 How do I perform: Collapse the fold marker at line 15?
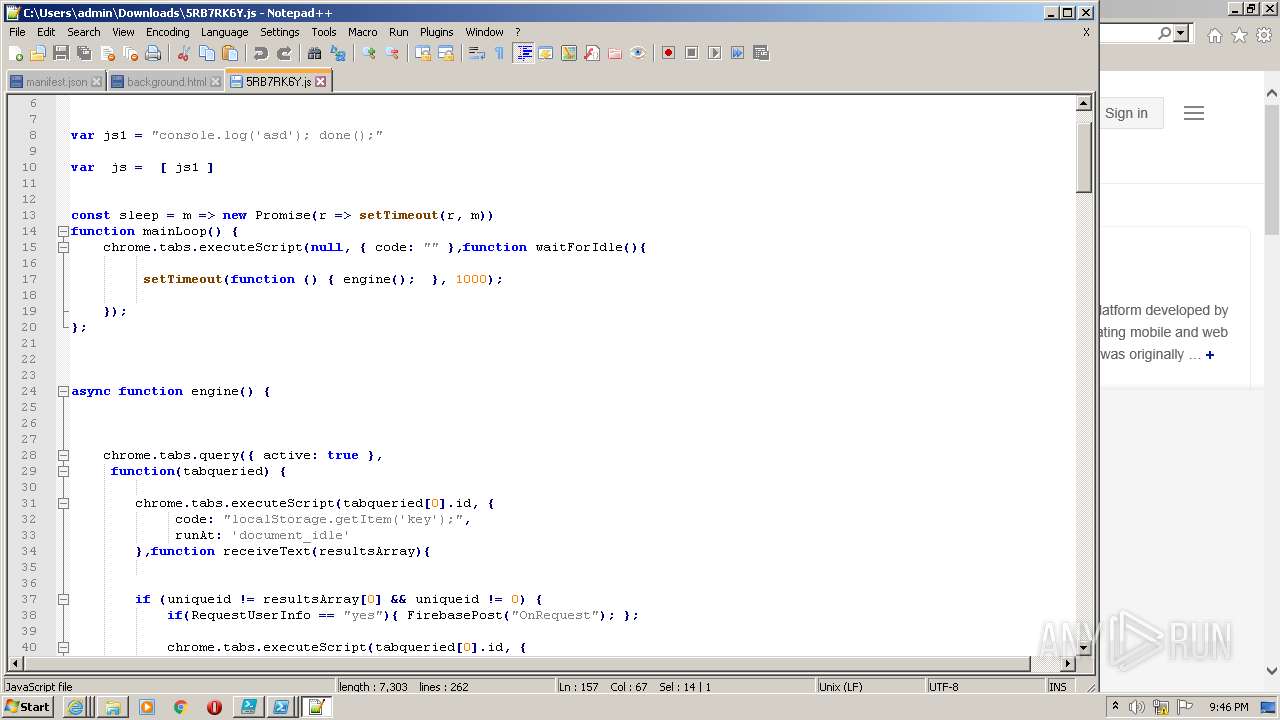pos(63,247)
